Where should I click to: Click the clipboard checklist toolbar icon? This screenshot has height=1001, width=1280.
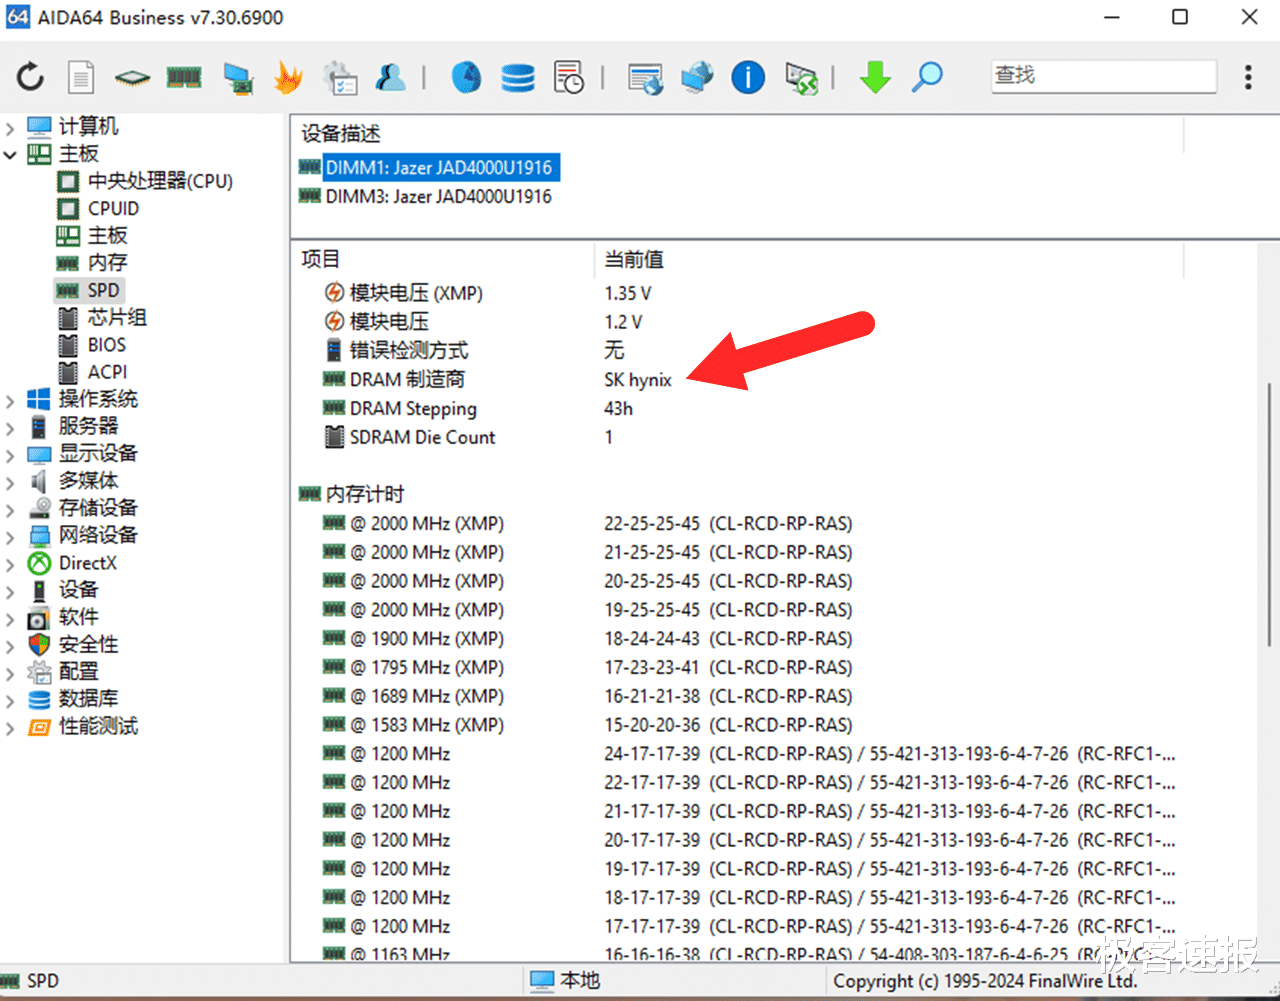[340, 77]
